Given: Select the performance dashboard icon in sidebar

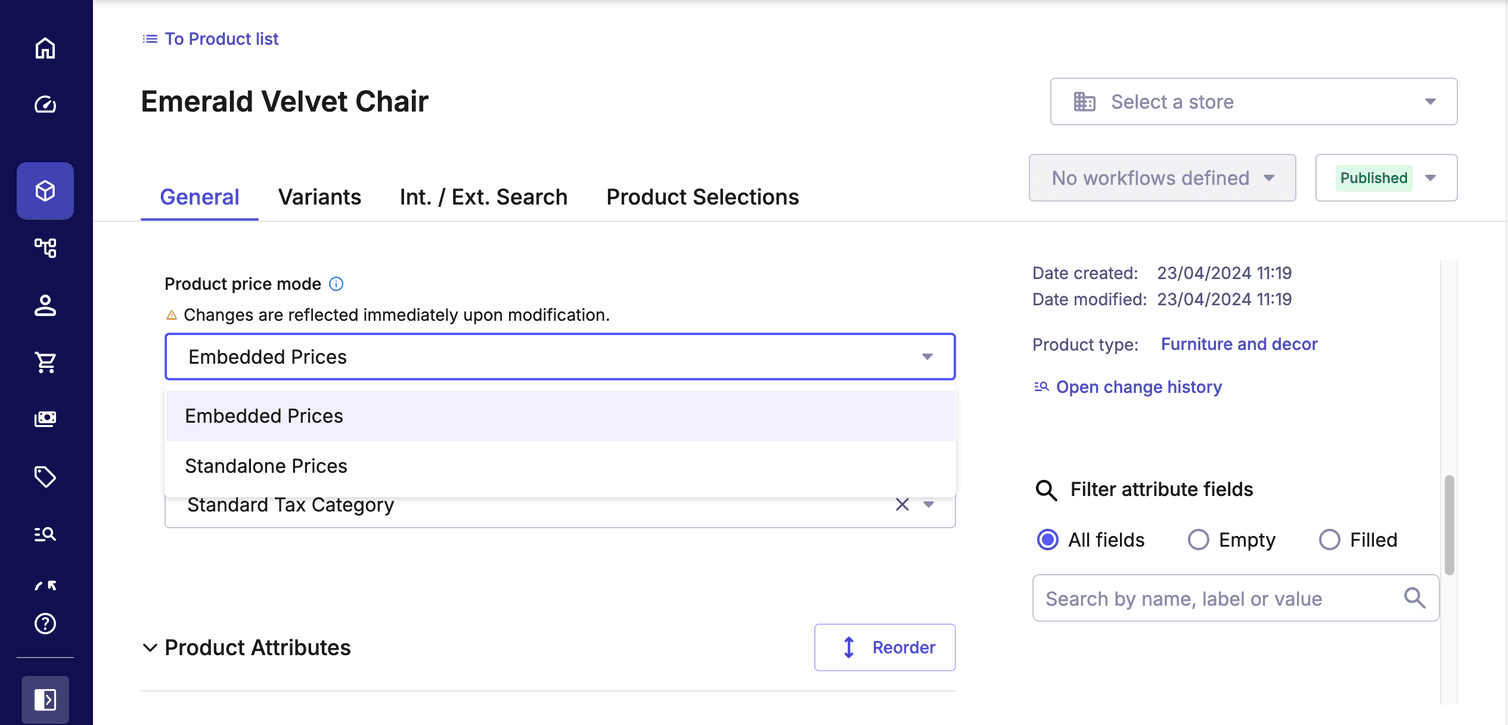Looking at the screenshot, I should pos(46,104).
